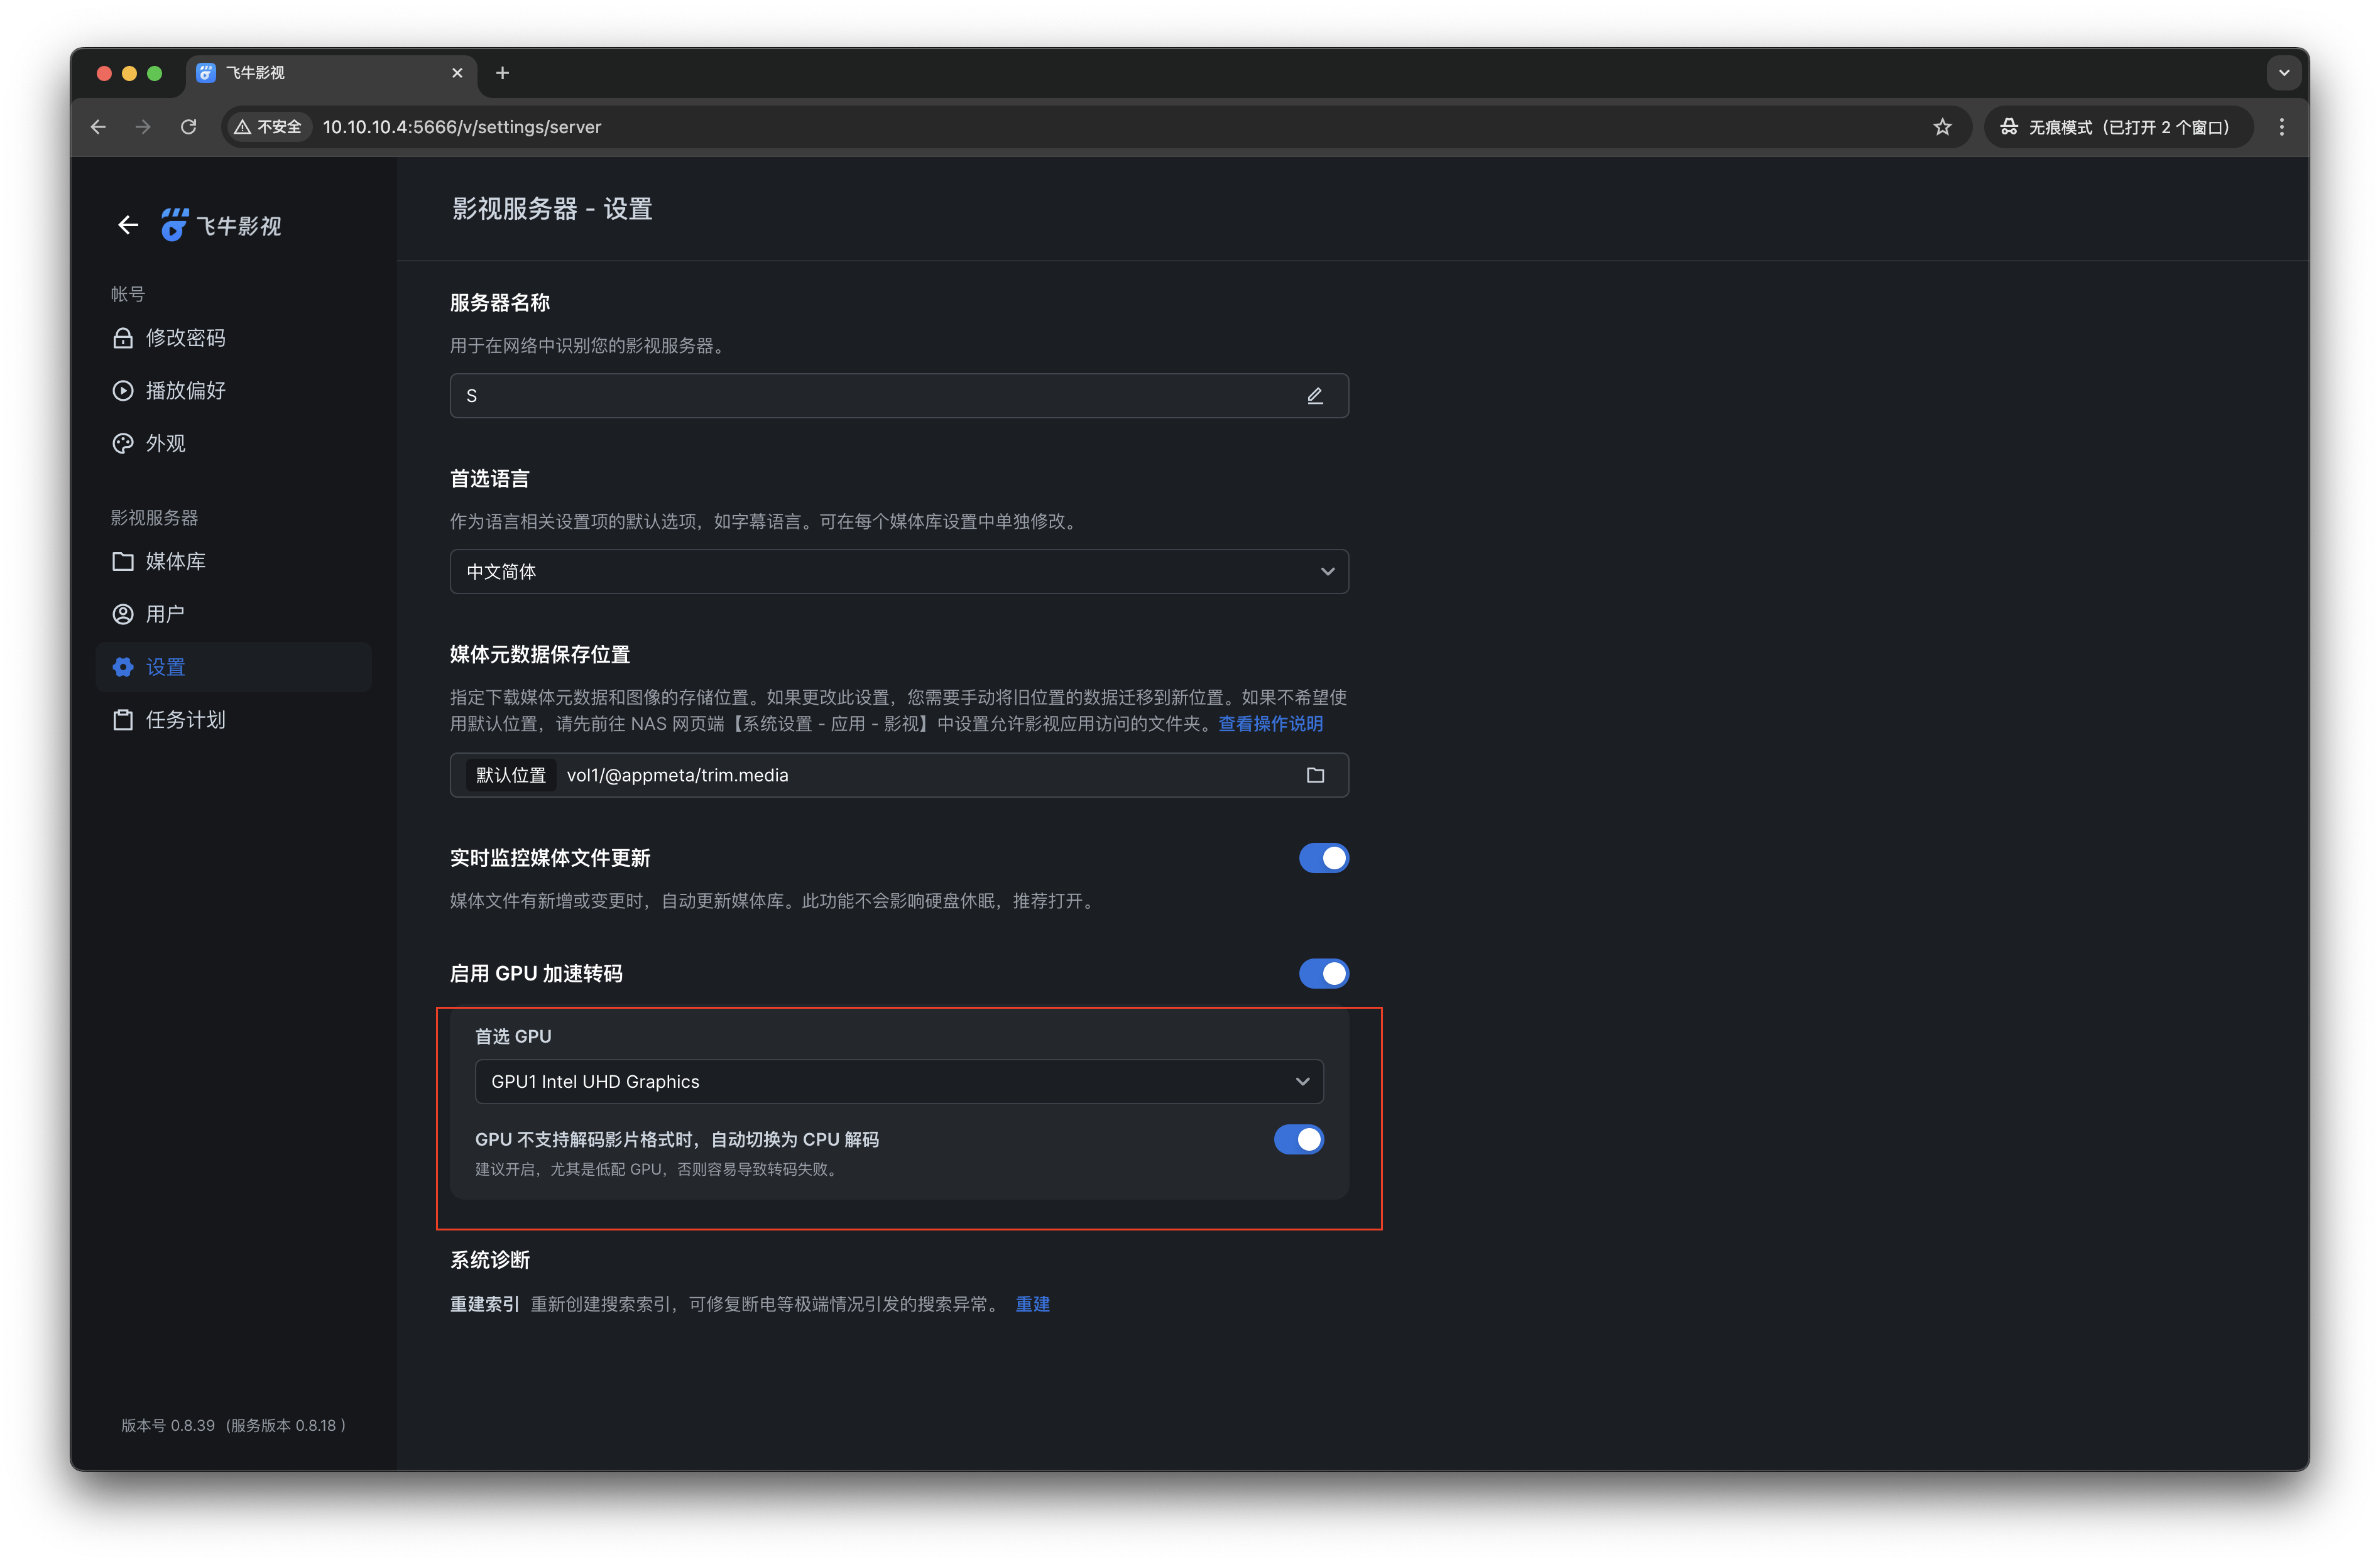
Task: Click 重建 link to rebuild index
Action: (x=1032, y=1304)
